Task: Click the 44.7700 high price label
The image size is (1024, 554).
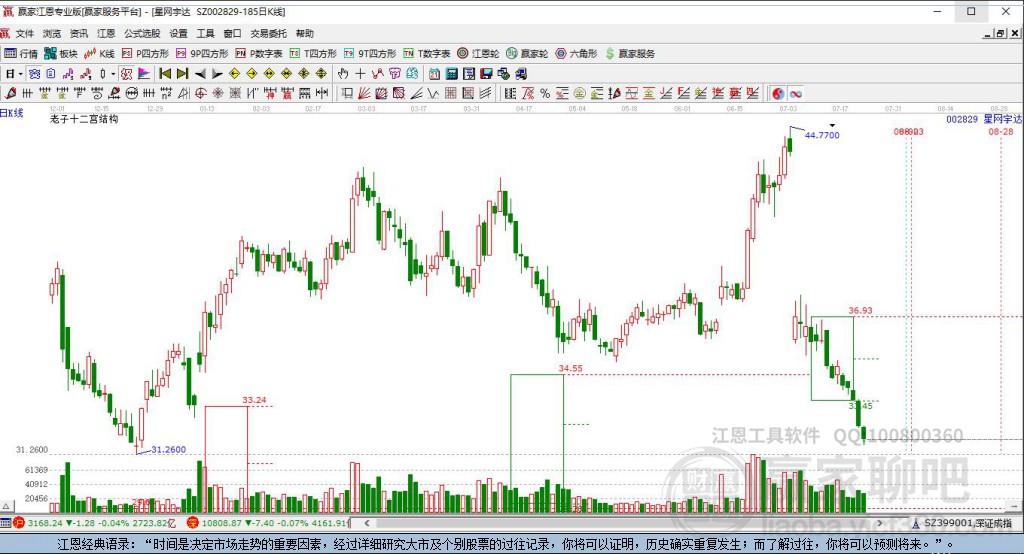Action: (x=822, y=135)
